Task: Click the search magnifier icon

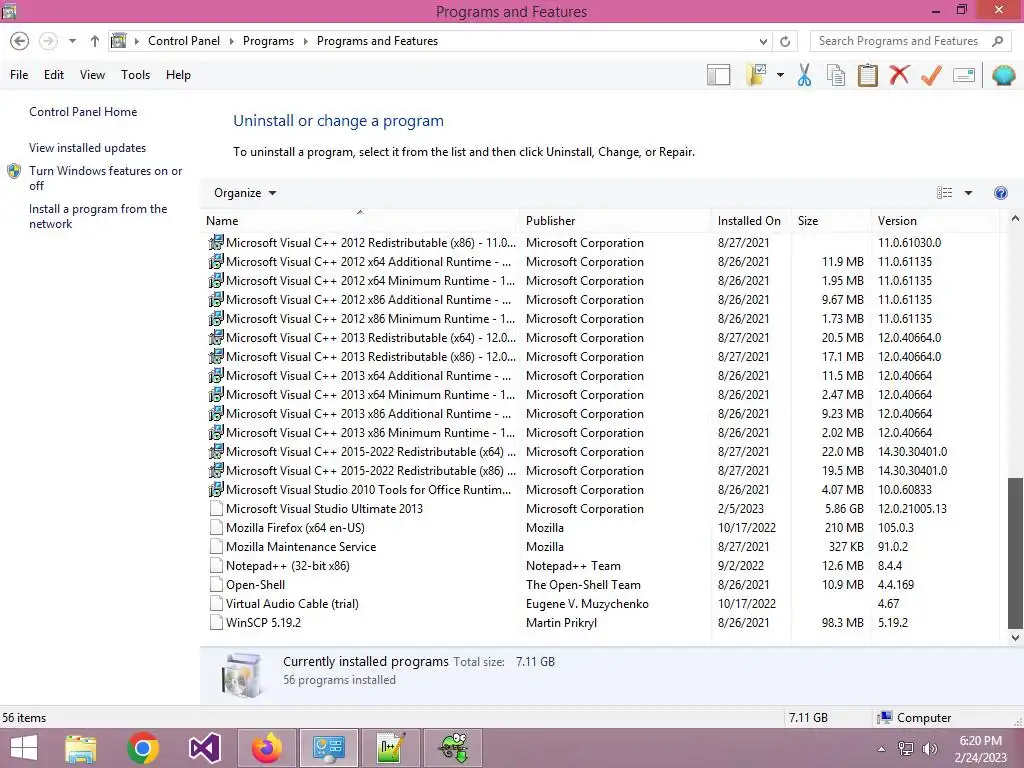Action: click(997, 41)
